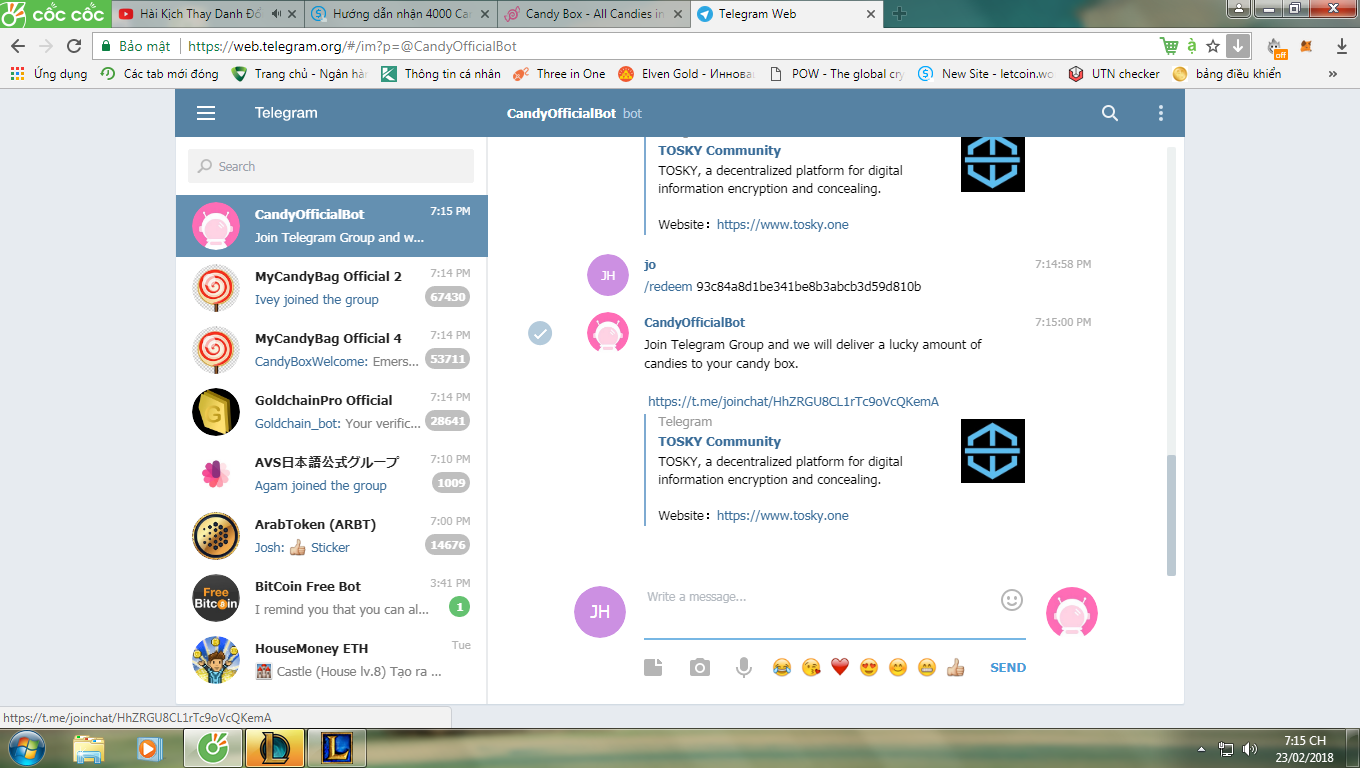Click the 67430 unread badge
The height and width of the screenshot is (768, 1360).
coord(447,297)
